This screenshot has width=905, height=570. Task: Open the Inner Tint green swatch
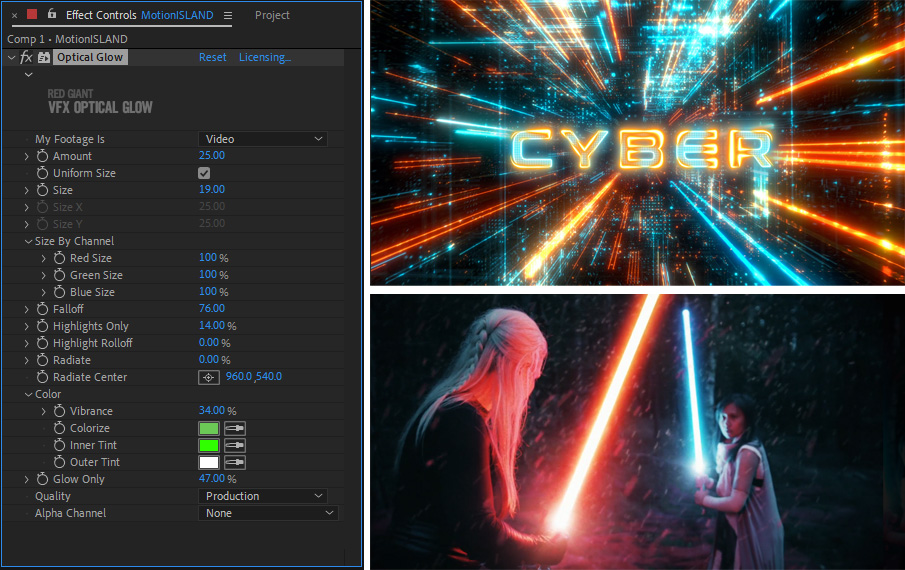pos(209,445)
